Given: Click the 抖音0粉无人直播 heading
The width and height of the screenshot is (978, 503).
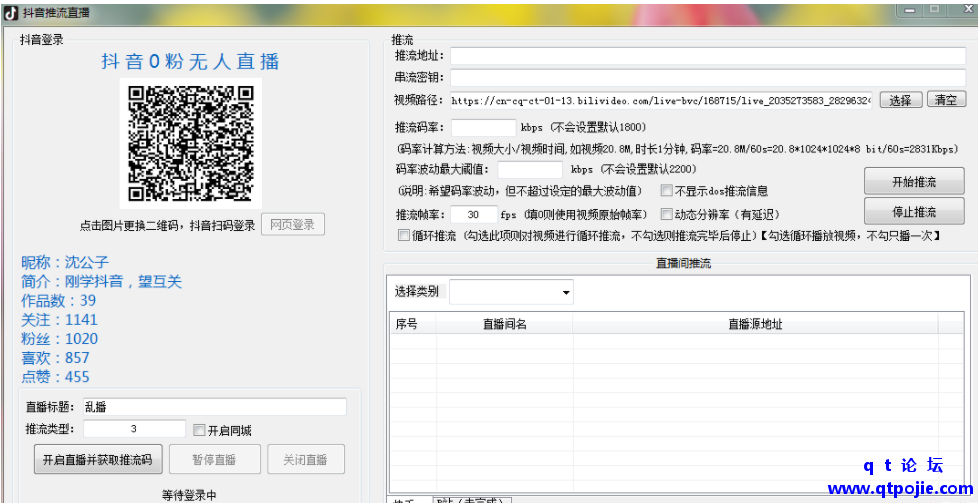Looking at the screenshot, I should click(190, 61).
